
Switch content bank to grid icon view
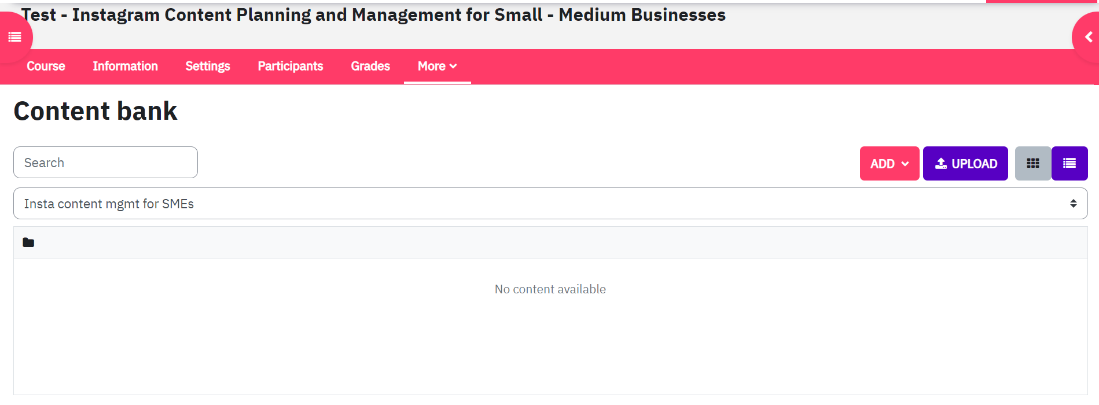click(x=1032, y=163)
